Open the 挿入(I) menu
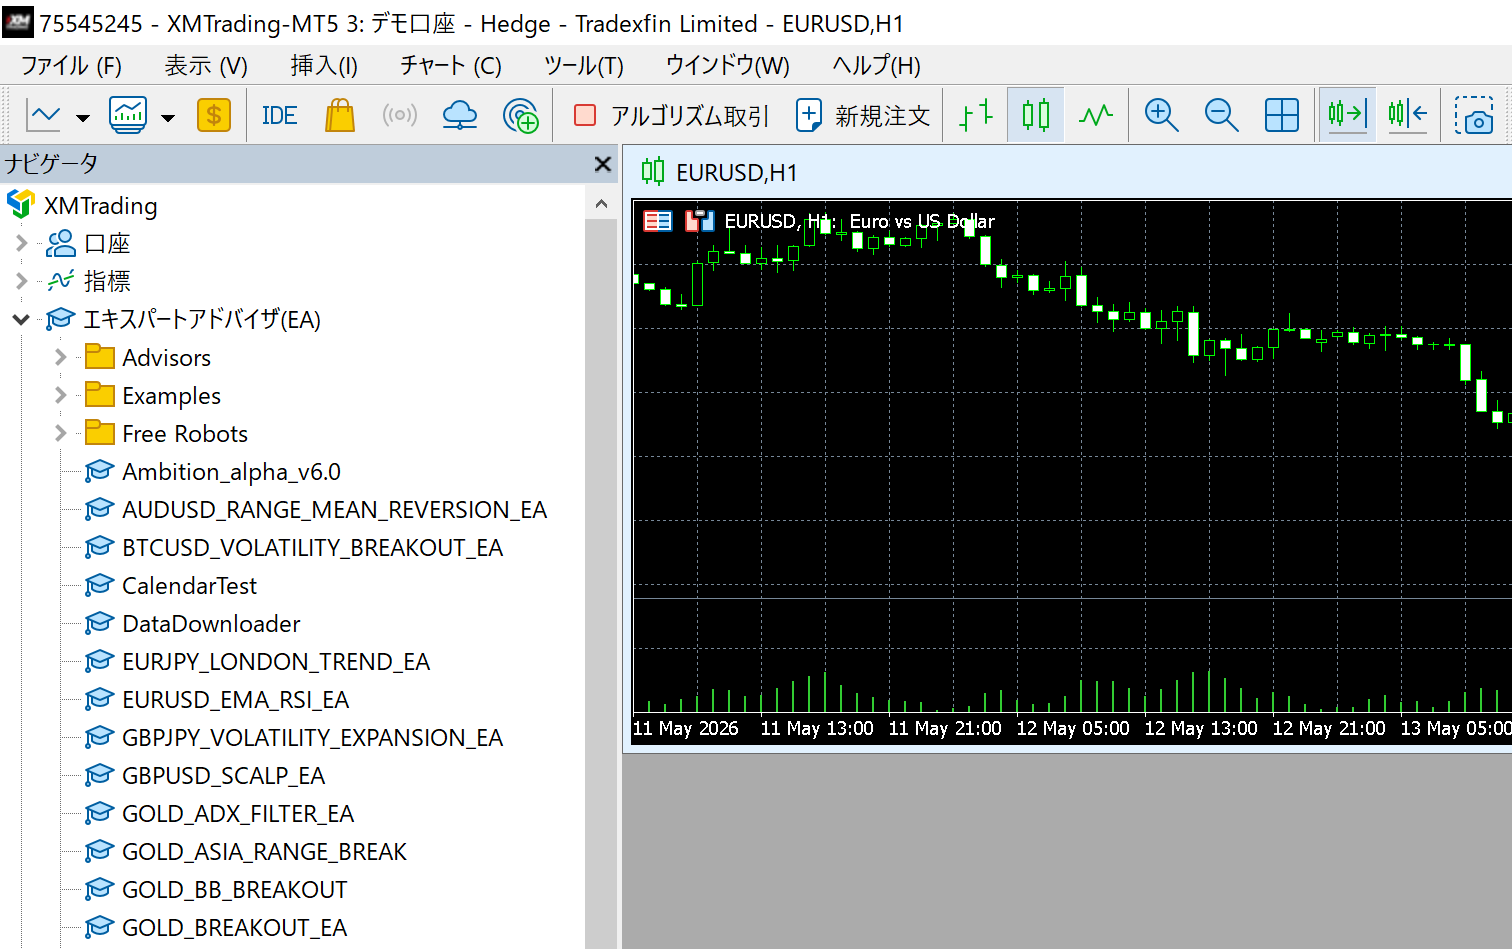 tap(324, 66)
